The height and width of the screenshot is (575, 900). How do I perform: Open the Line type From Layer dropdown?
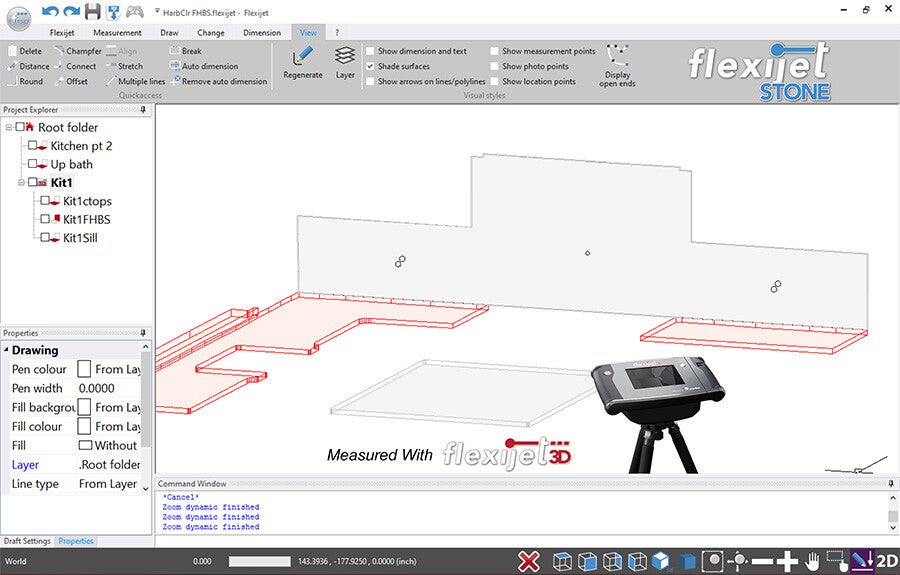[108, 484]
